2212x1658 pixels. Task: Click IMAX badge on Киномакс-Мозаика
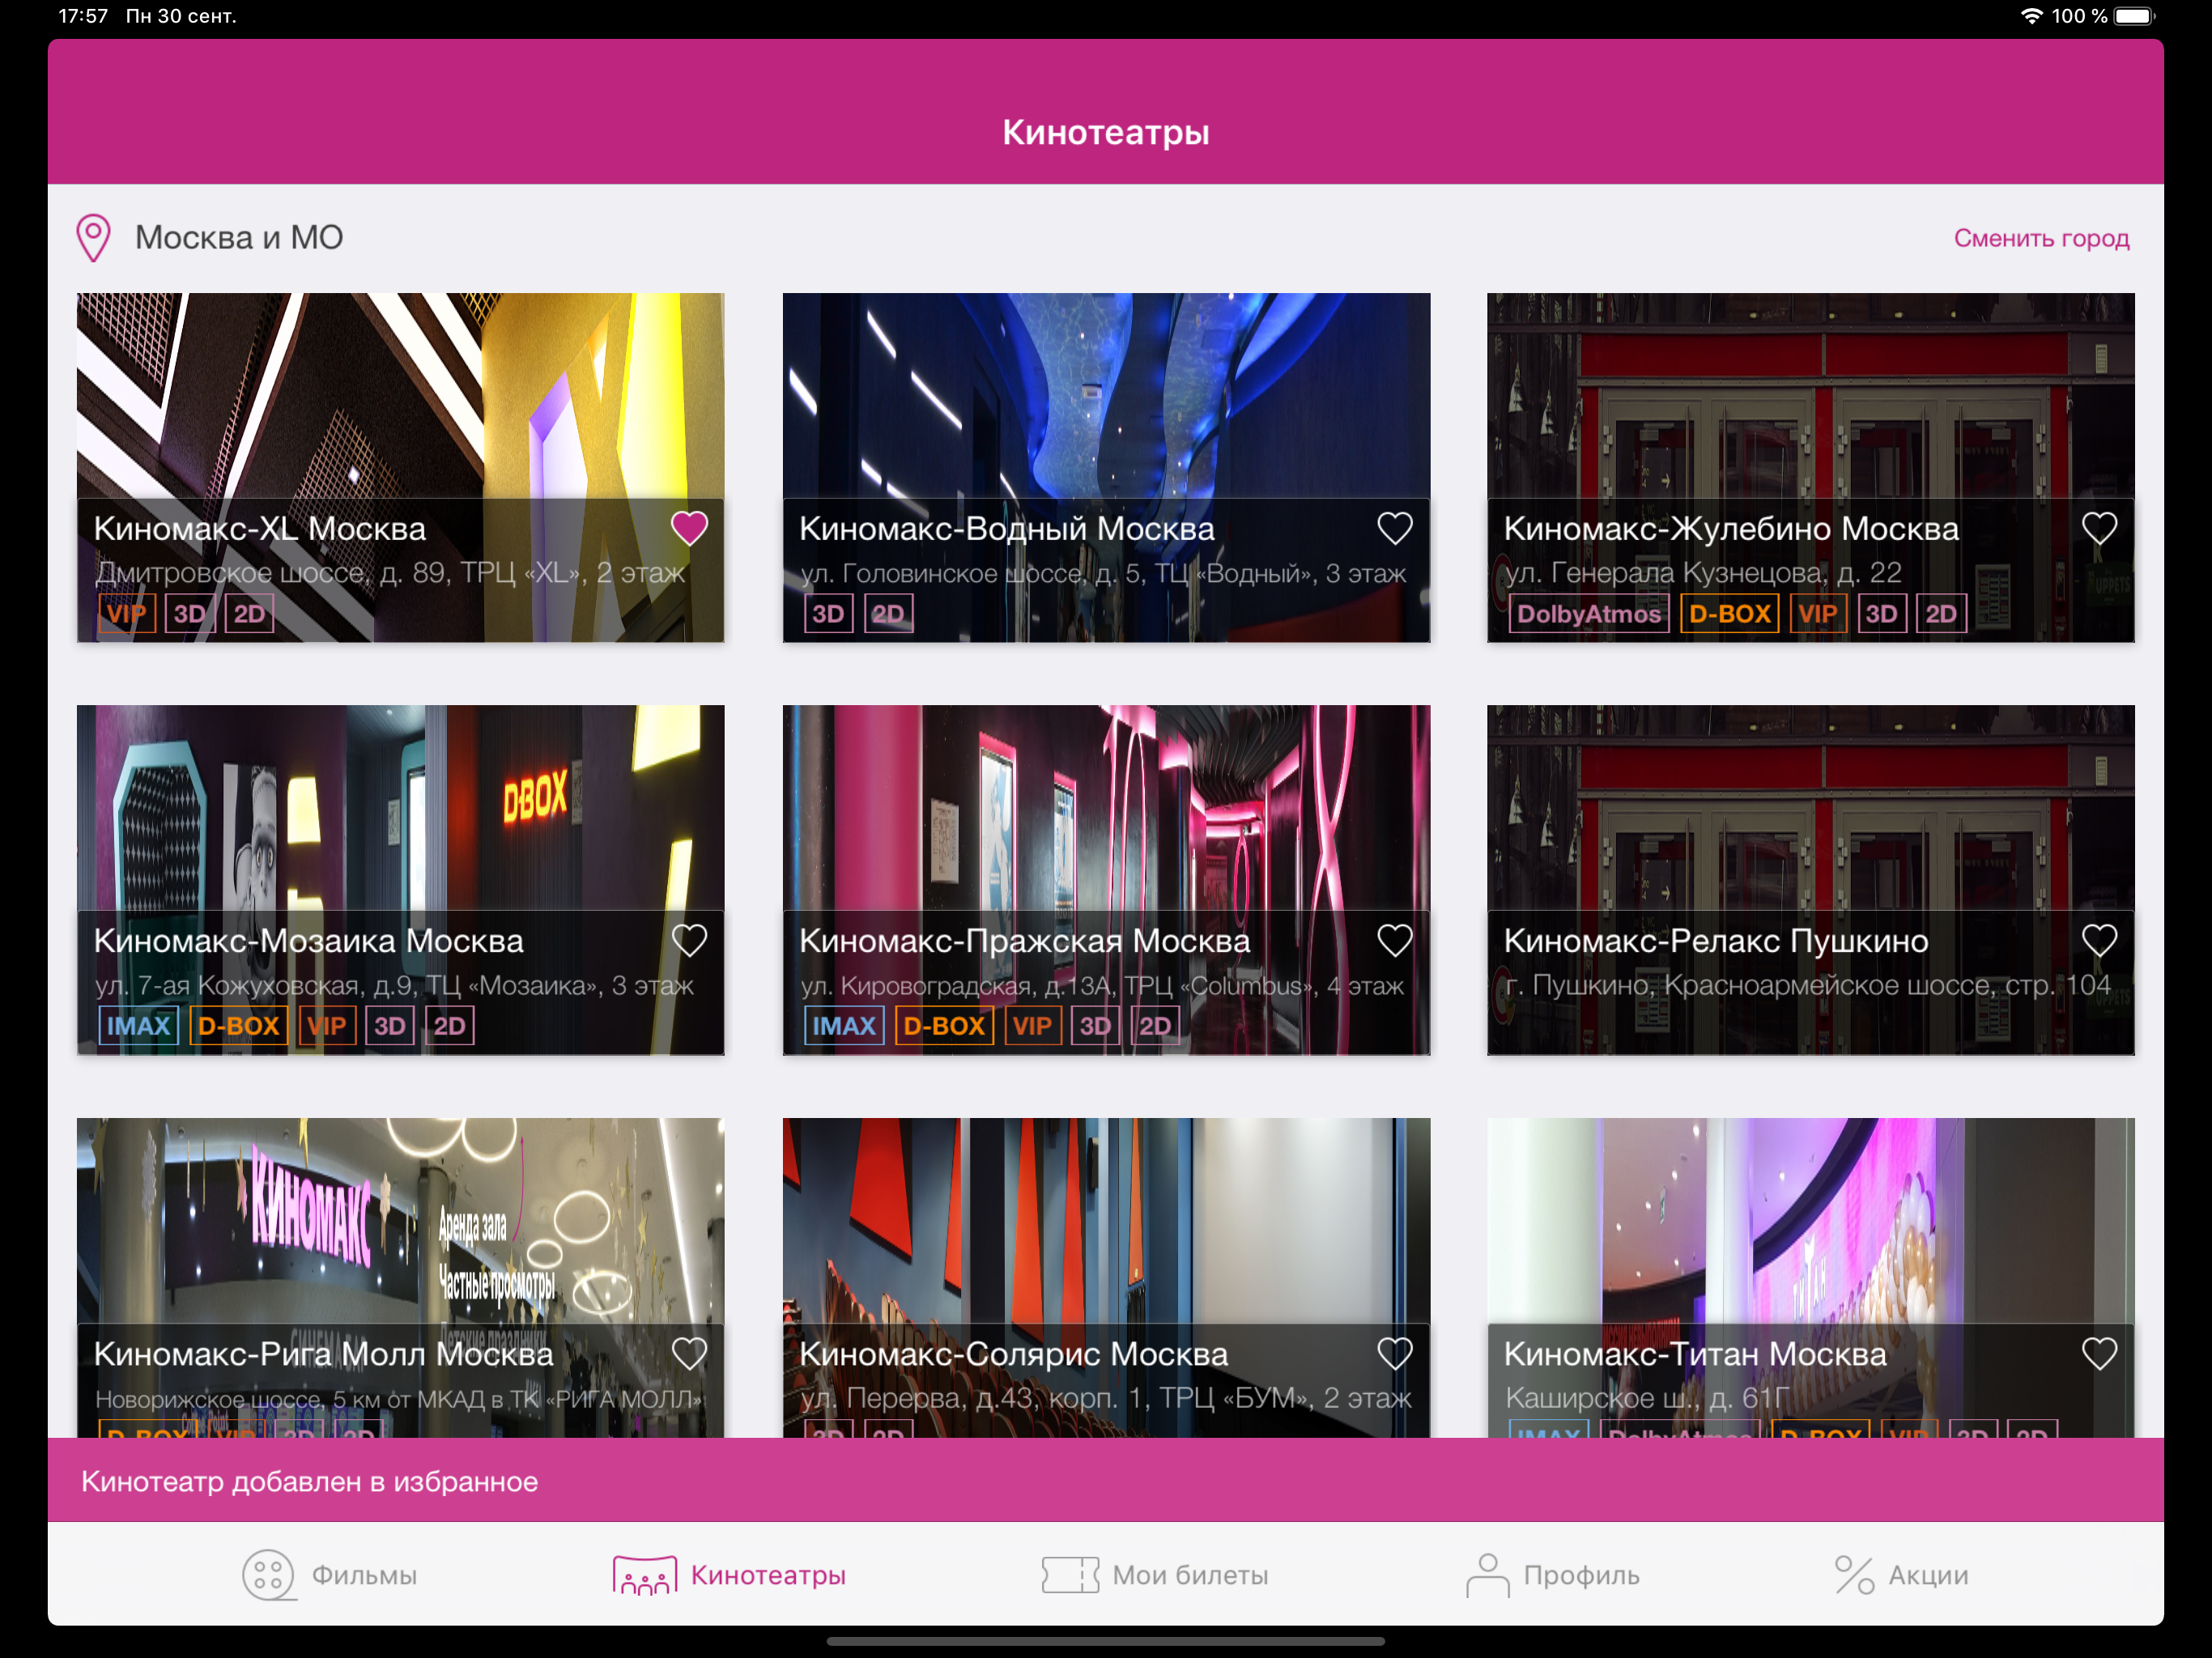139,1025
